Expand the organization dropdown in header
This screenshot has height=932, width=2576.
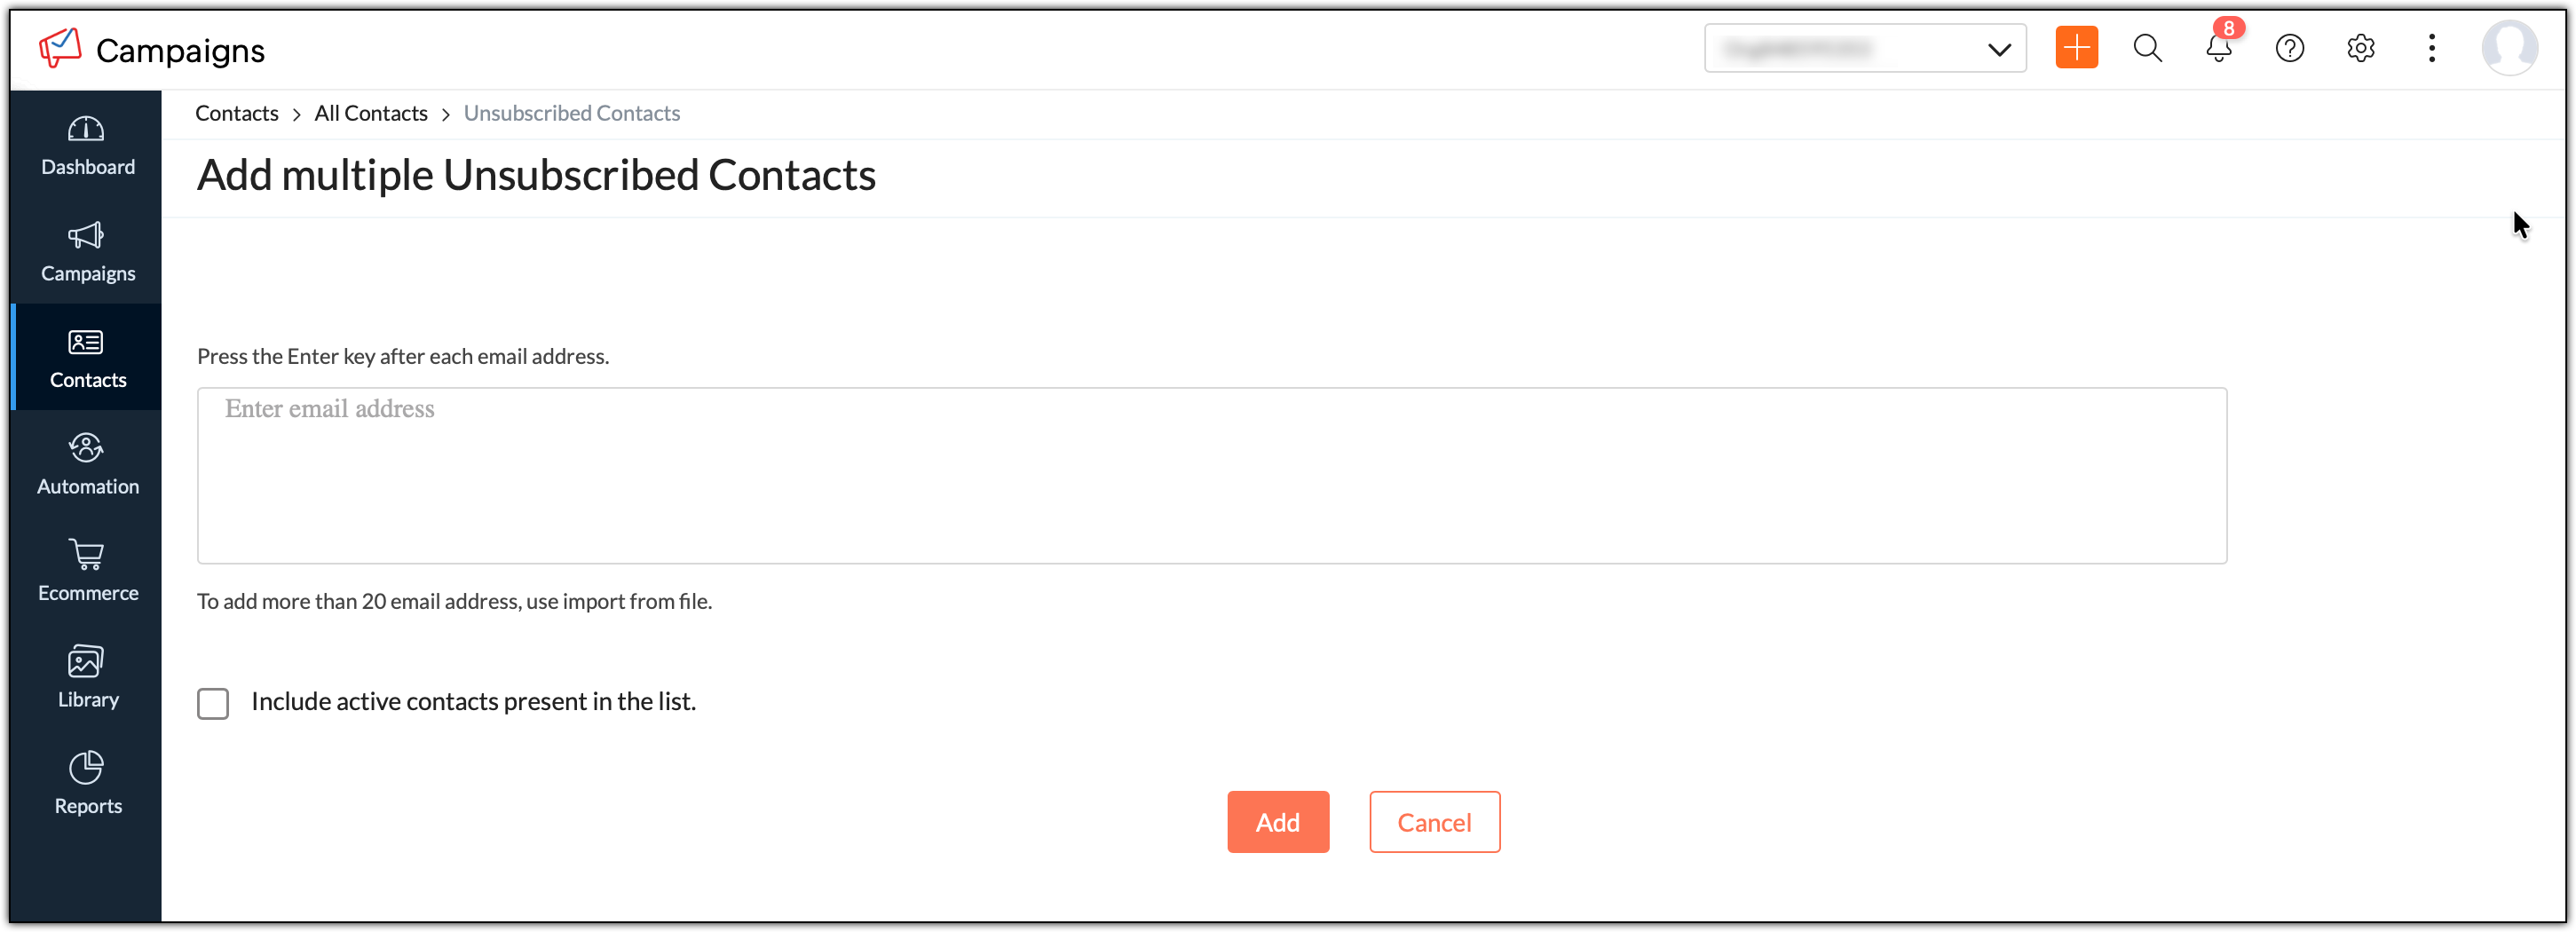(x=1865, y=48)
